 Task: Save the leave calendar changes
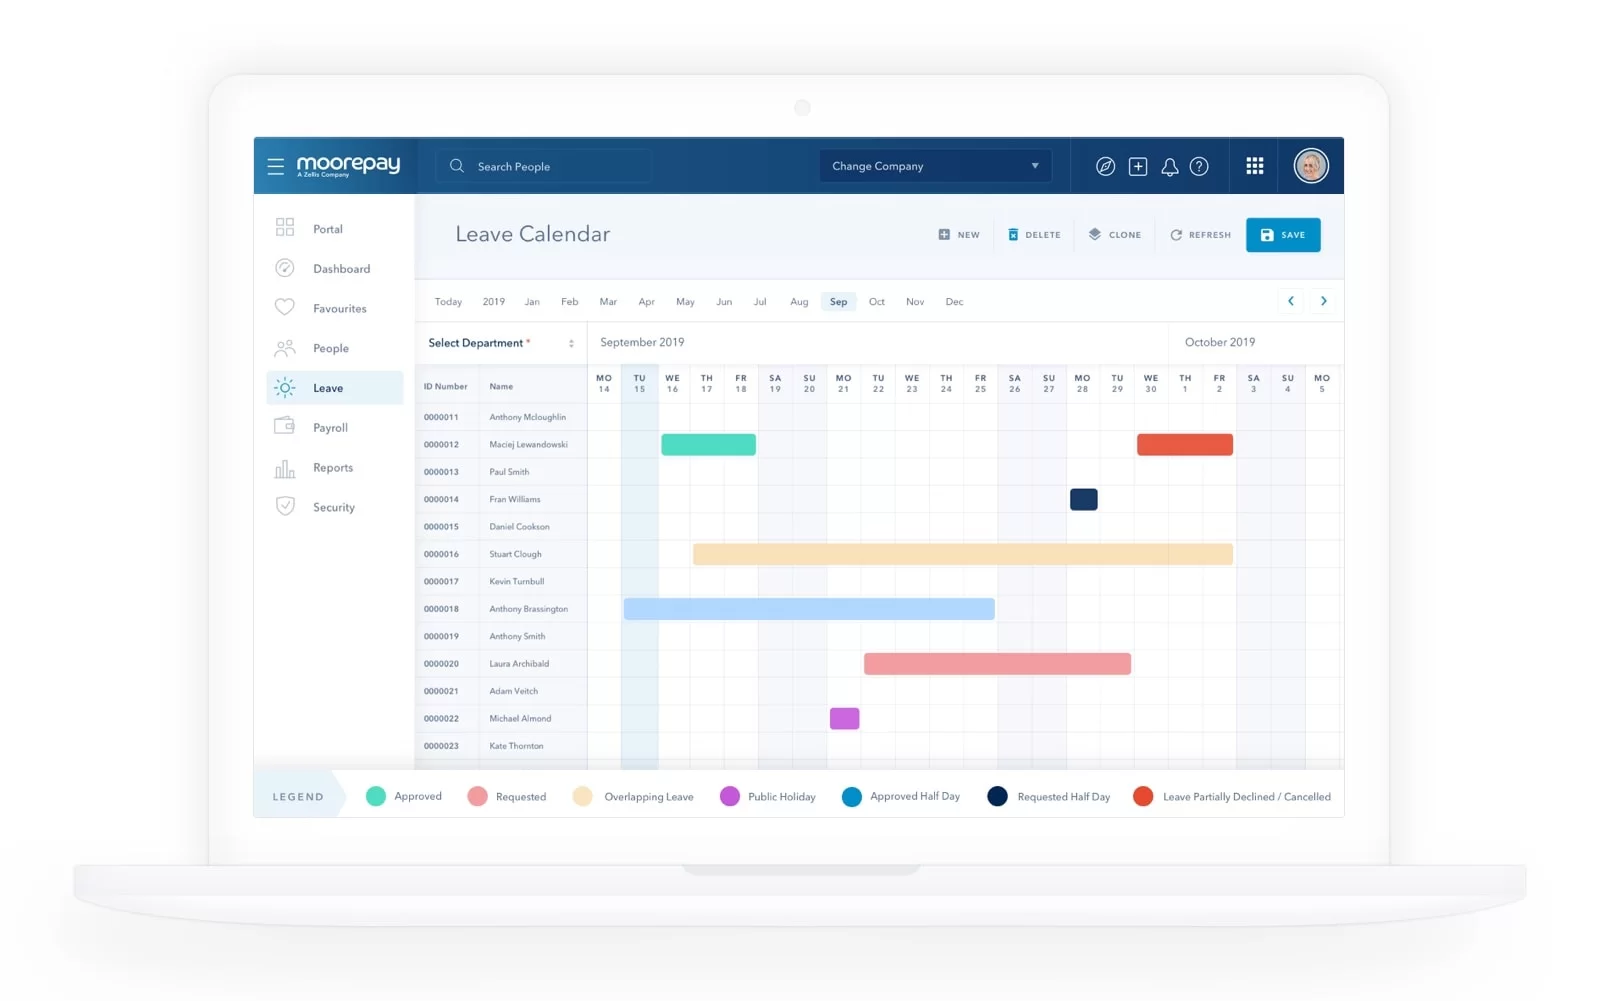pos(1283,234)
